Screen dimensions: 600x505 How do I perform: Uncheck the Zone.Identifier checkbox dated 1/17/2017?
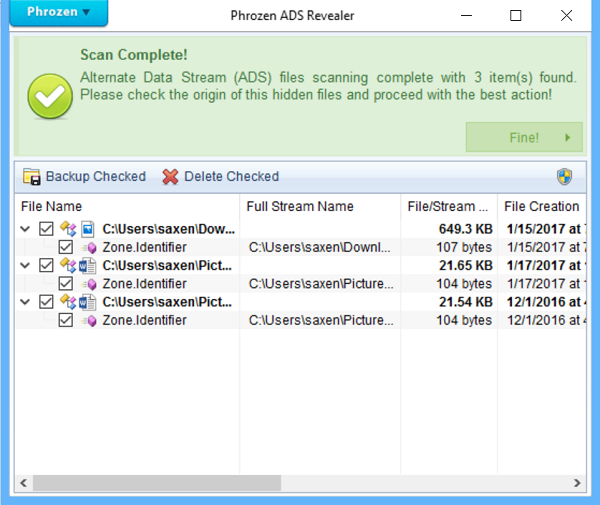tap(66, 284)
